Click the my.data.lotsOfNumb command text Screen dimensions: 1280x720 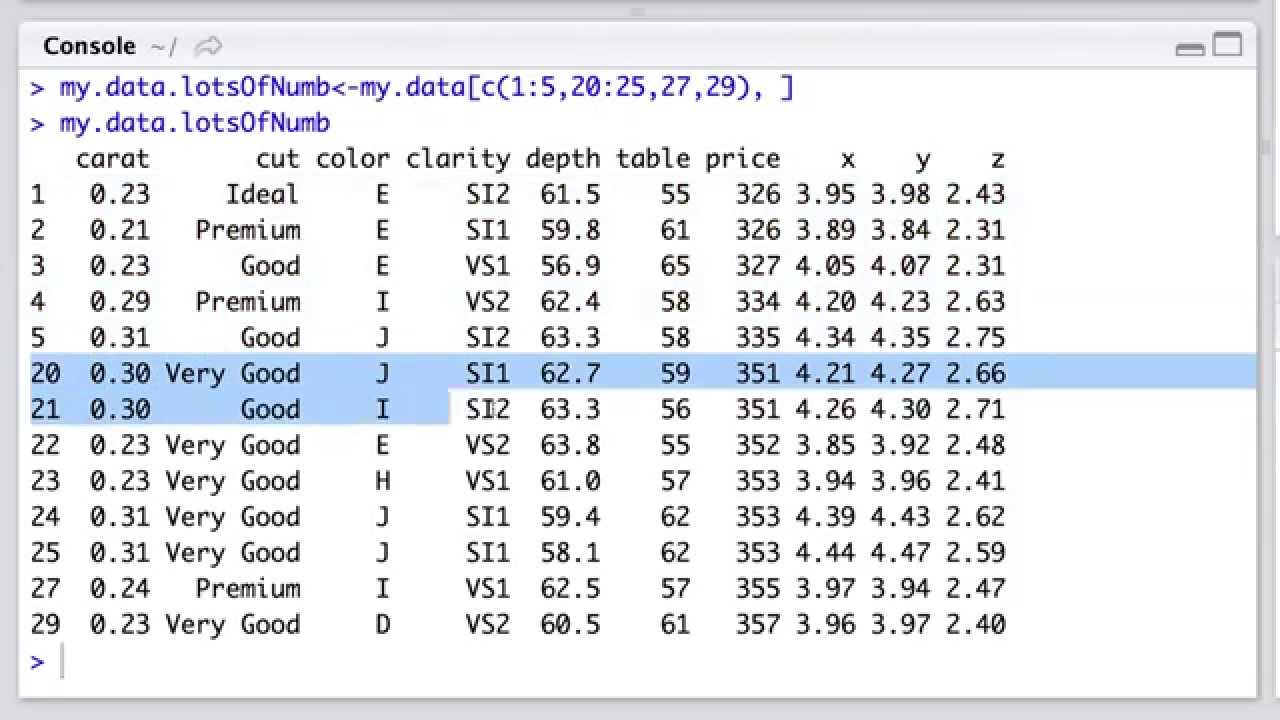[x=196, y=122]
